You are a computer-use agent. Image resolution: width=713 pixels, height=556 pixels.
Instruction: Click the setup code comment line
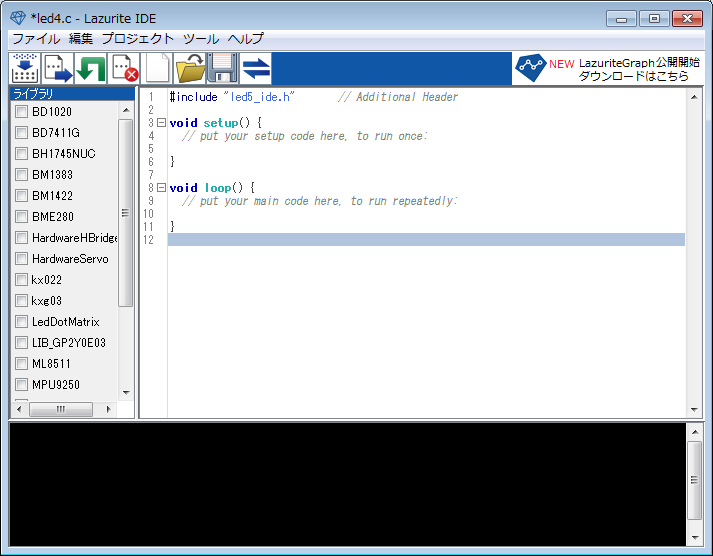304,136
